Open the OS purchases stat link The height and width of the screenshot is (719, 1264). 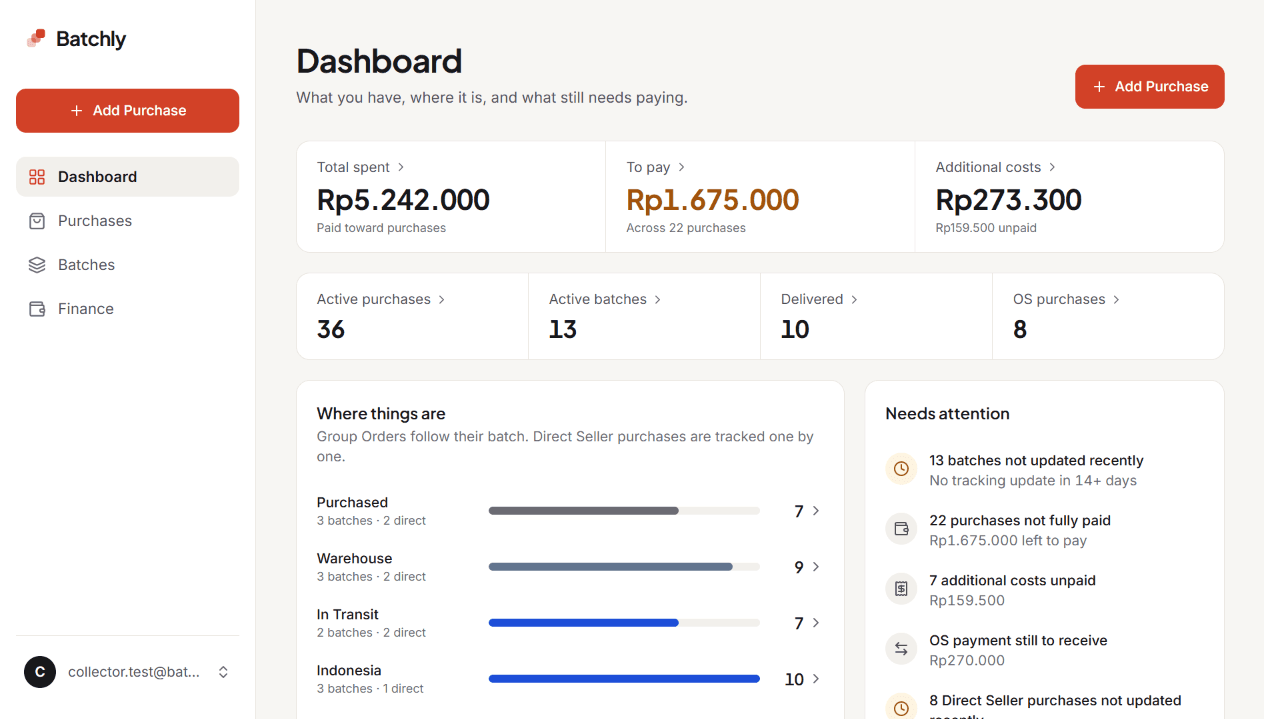(x=1108, y=316)
